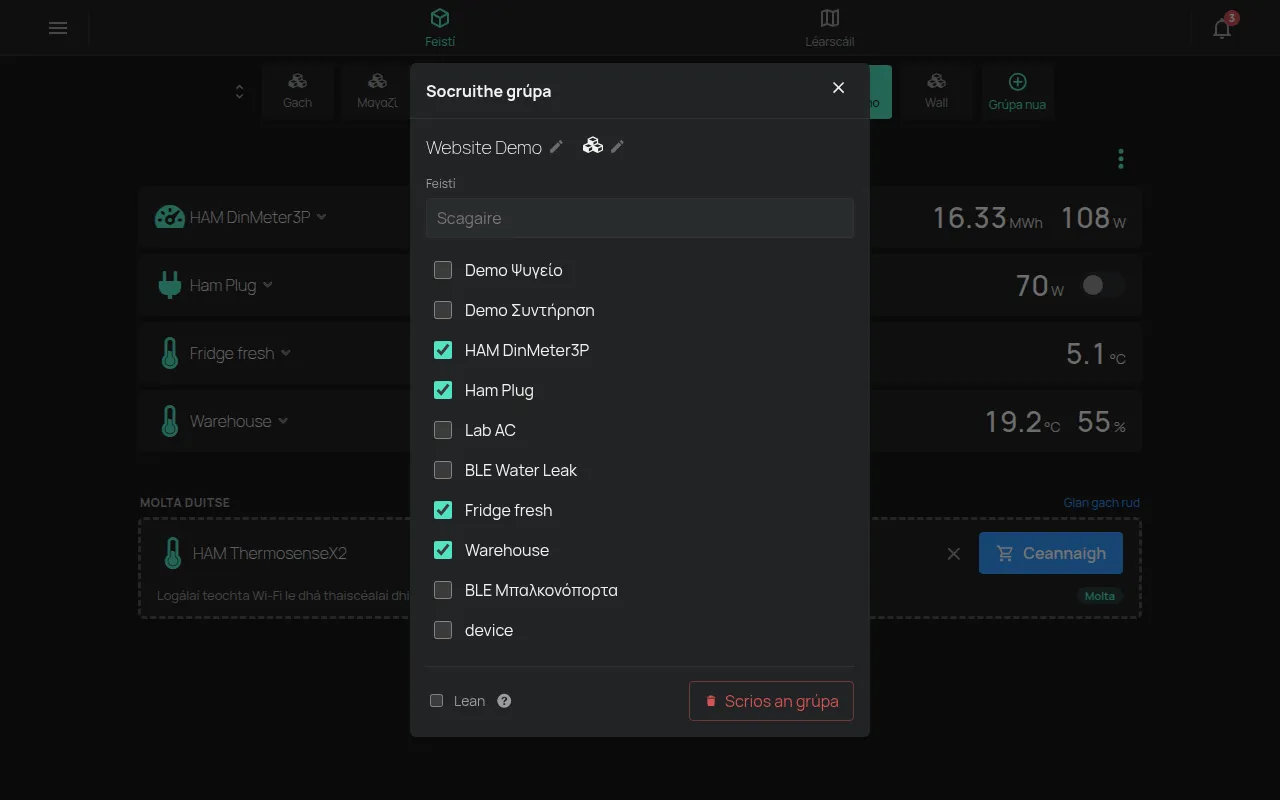Screen dimensions: 1280x800
Task: Uncheck the Warehouse checkbox
Action: 443,550
